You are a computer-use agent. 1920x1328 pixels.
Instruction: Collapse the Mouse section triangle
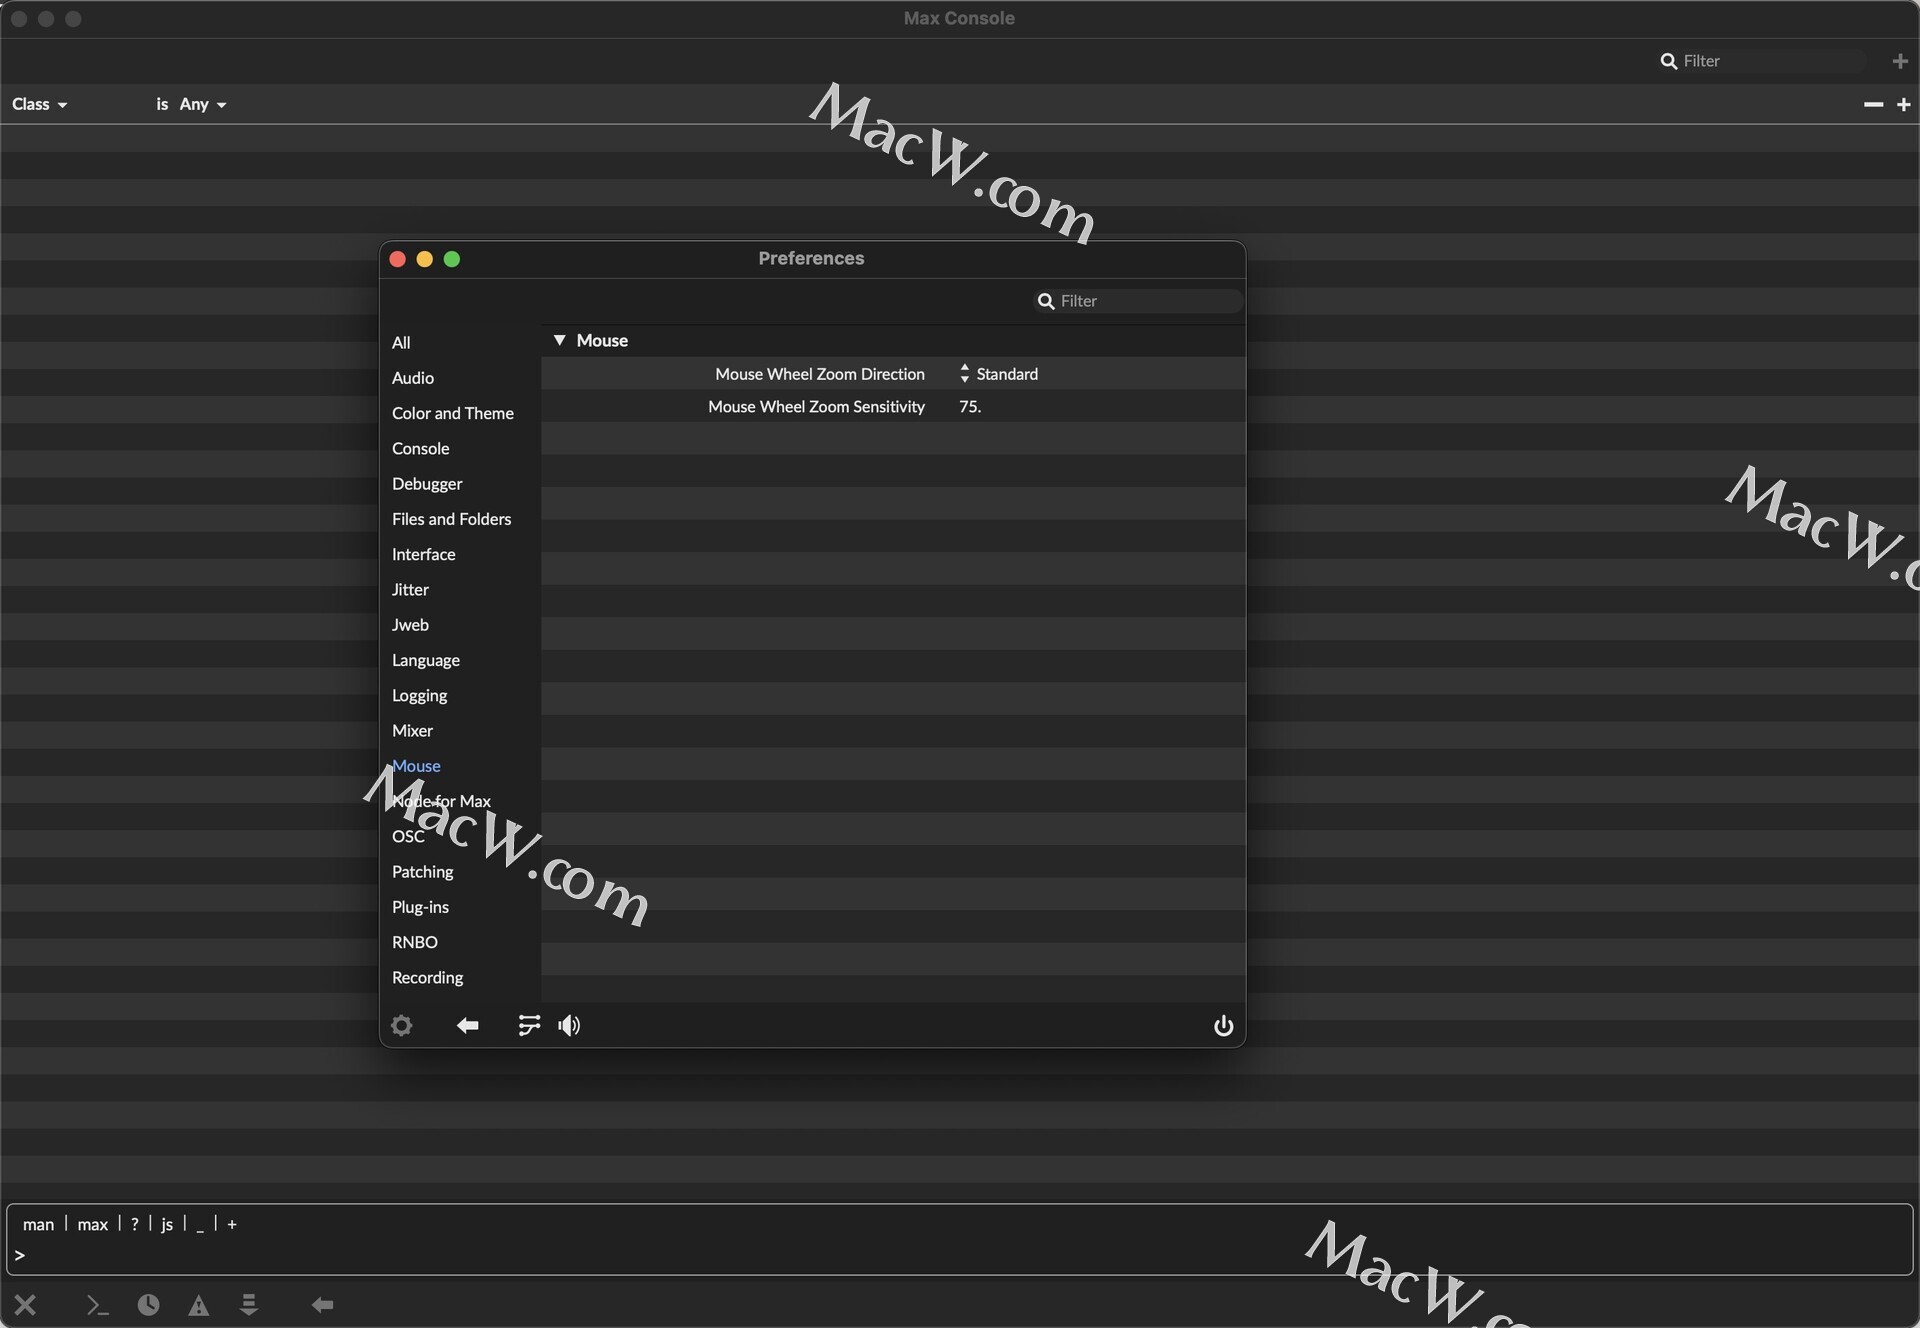point(560,340)
